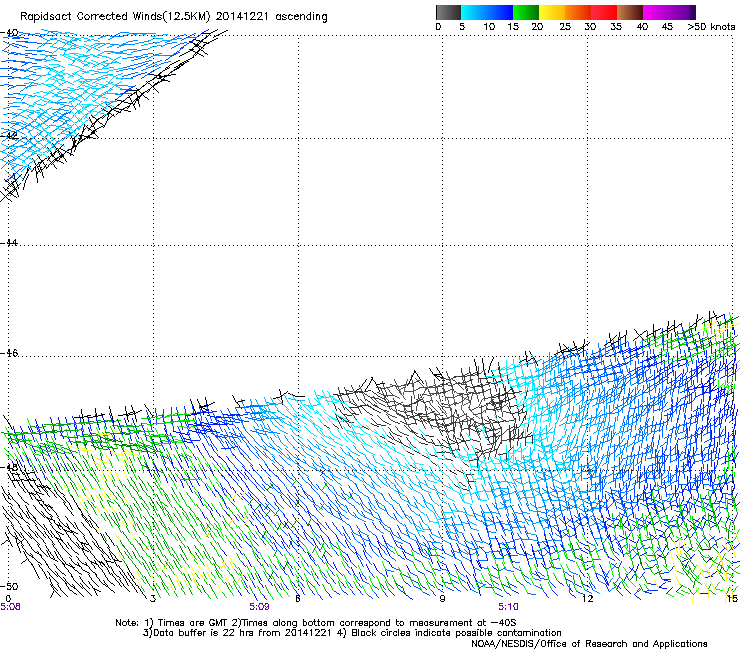Click the '20141221 ascending' date in the title

pos(271,17)
